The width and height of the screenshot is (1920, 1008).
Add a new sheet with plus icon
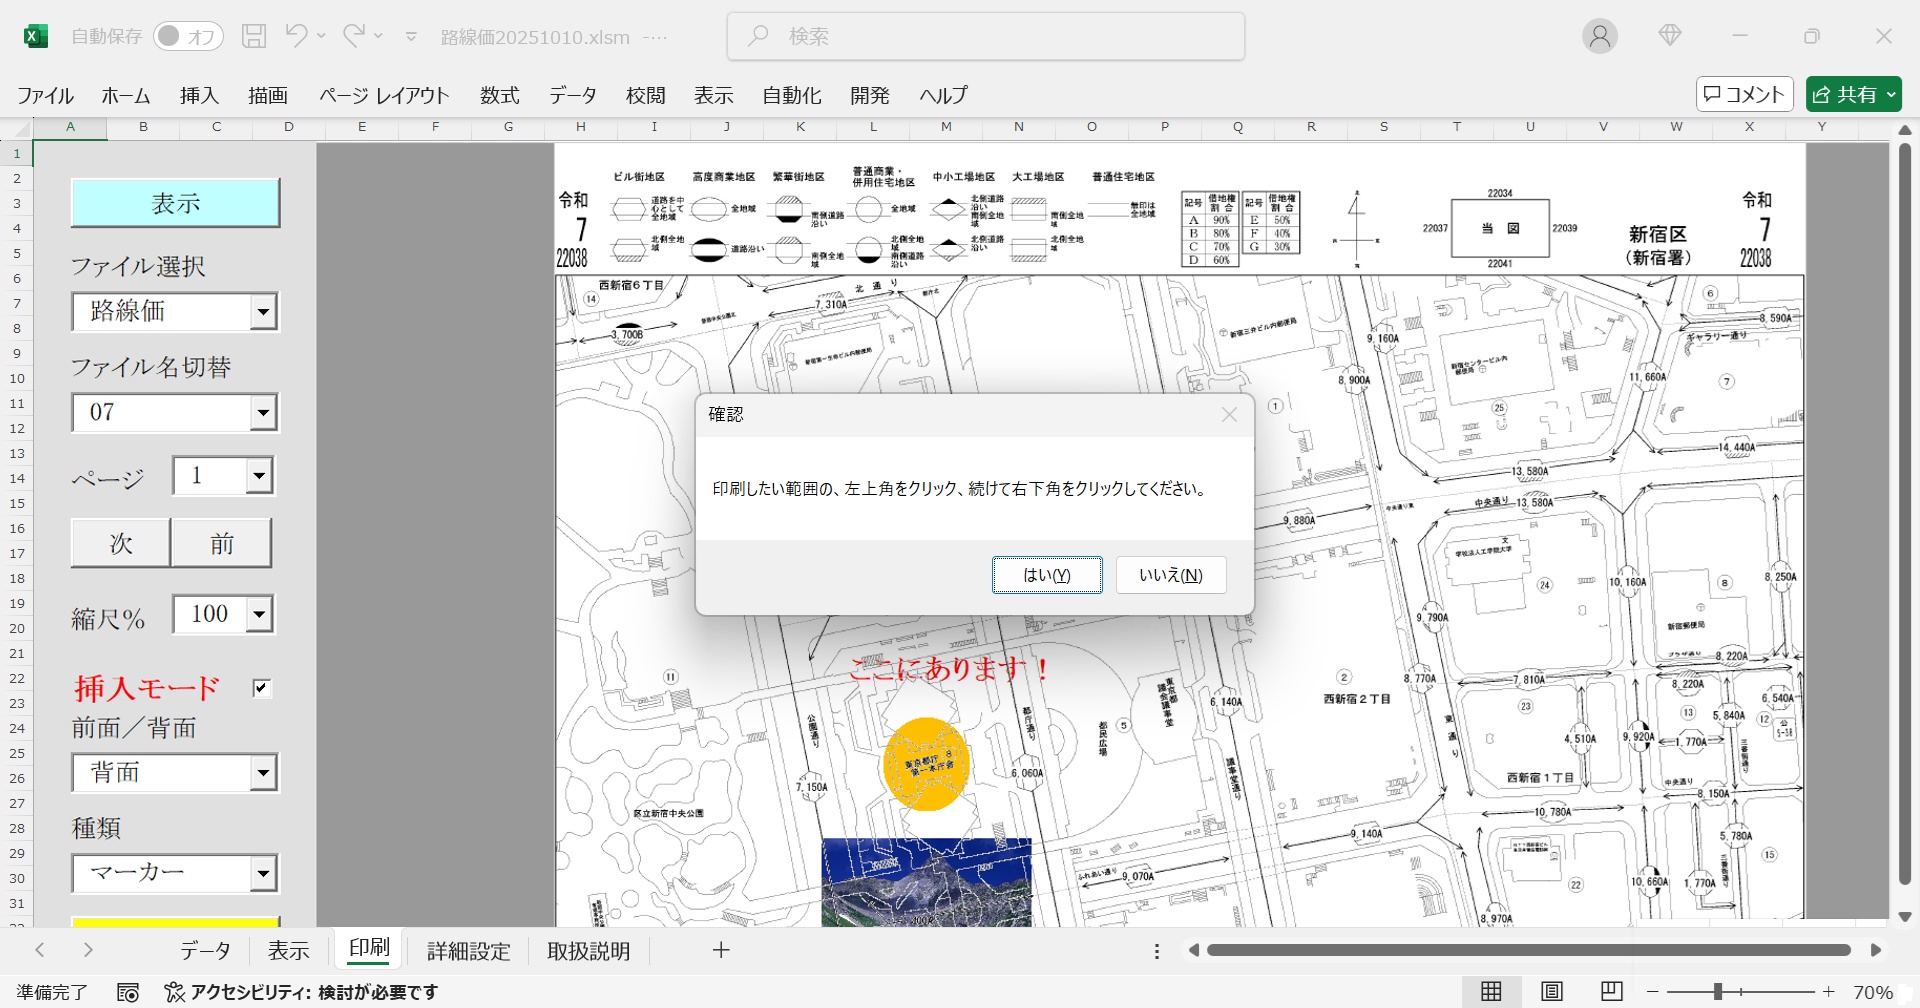(x=721, y=950)
